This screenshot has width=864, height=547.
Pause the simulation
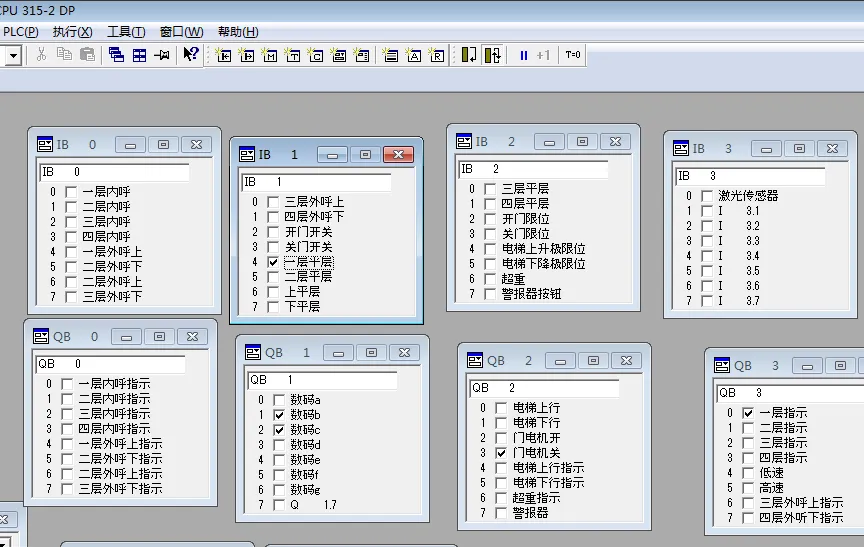[523, 55]
